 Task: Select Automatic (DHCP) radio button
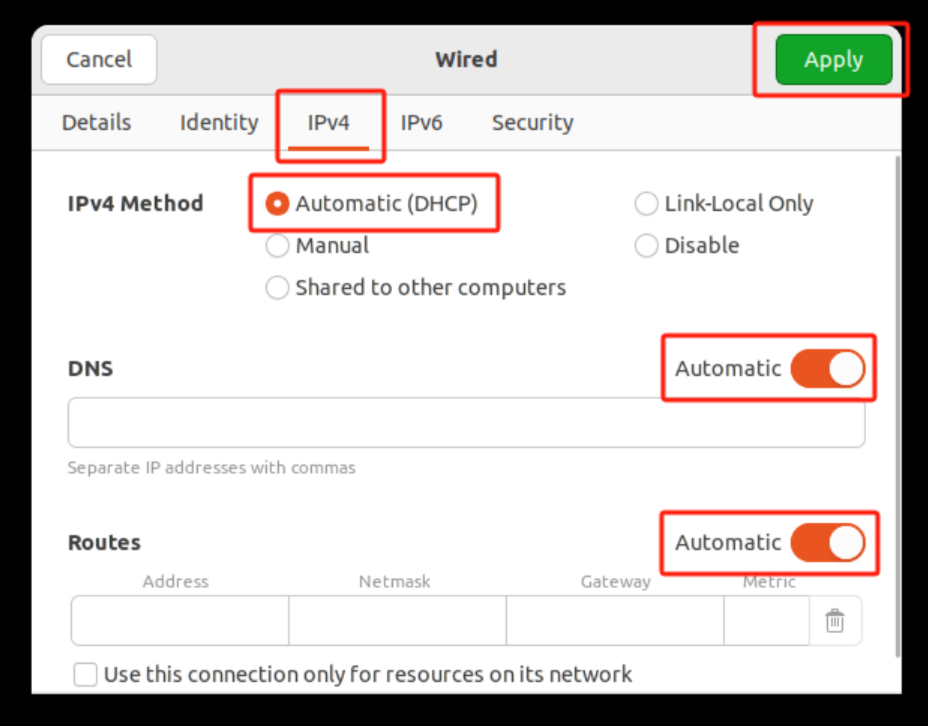click(x=278, y=204)
